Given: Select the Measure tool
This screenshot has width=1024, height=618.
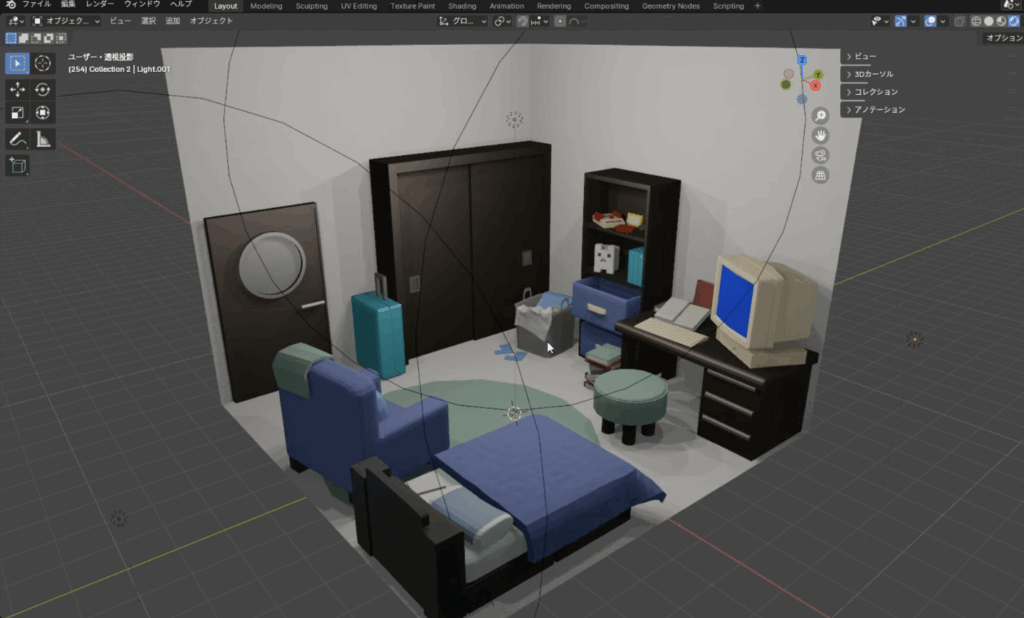Looking at the screenshot, I should pyautogui.click(x=43, y=139).
